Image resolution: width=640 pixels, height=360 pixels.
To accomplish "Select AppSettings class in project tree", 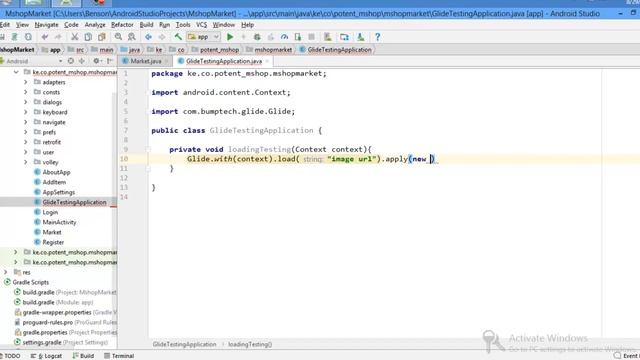I will click(59, 192).
